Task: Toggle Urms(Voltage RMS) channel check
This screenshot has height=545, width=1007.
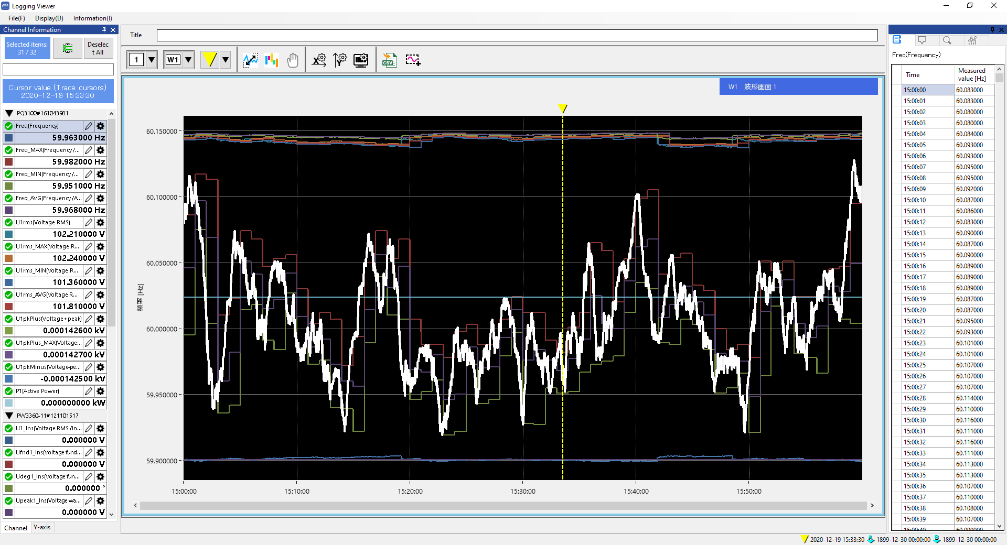Action: pyautogui.click(x=8, y=222)
